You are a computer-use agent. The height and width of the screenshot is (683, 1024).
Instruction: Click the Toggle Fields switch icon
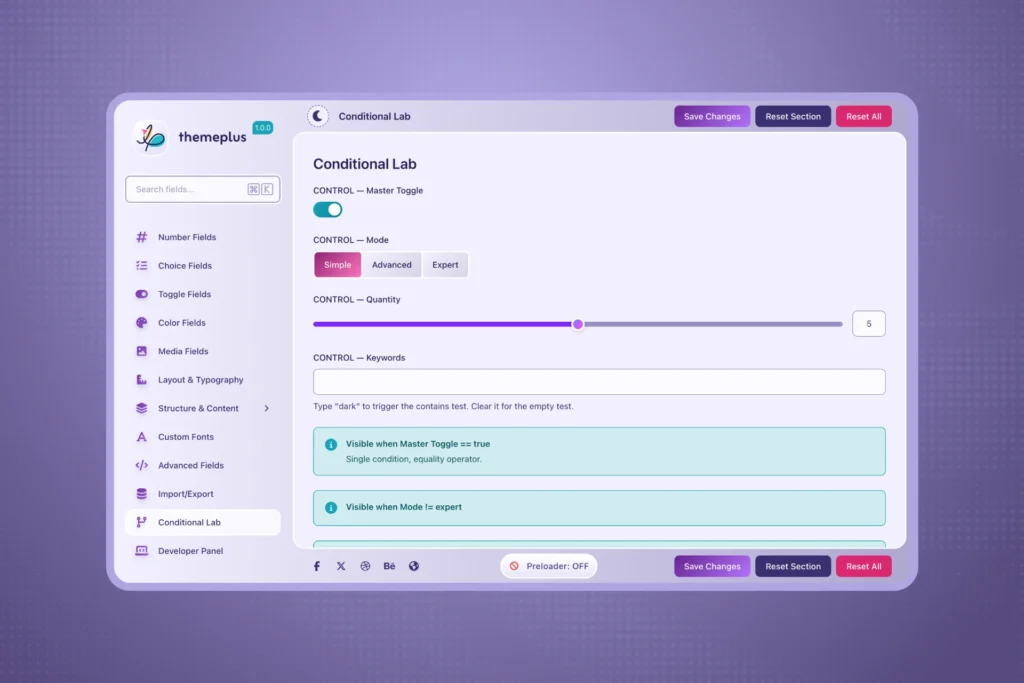pos(142,294)
